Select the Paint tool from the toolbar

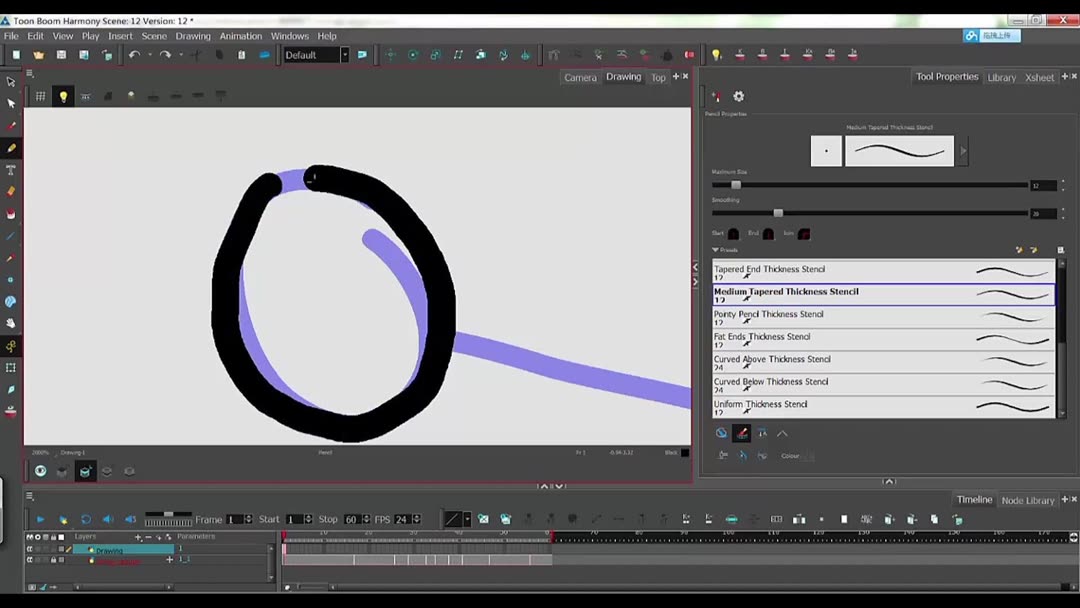click(11, 214)
